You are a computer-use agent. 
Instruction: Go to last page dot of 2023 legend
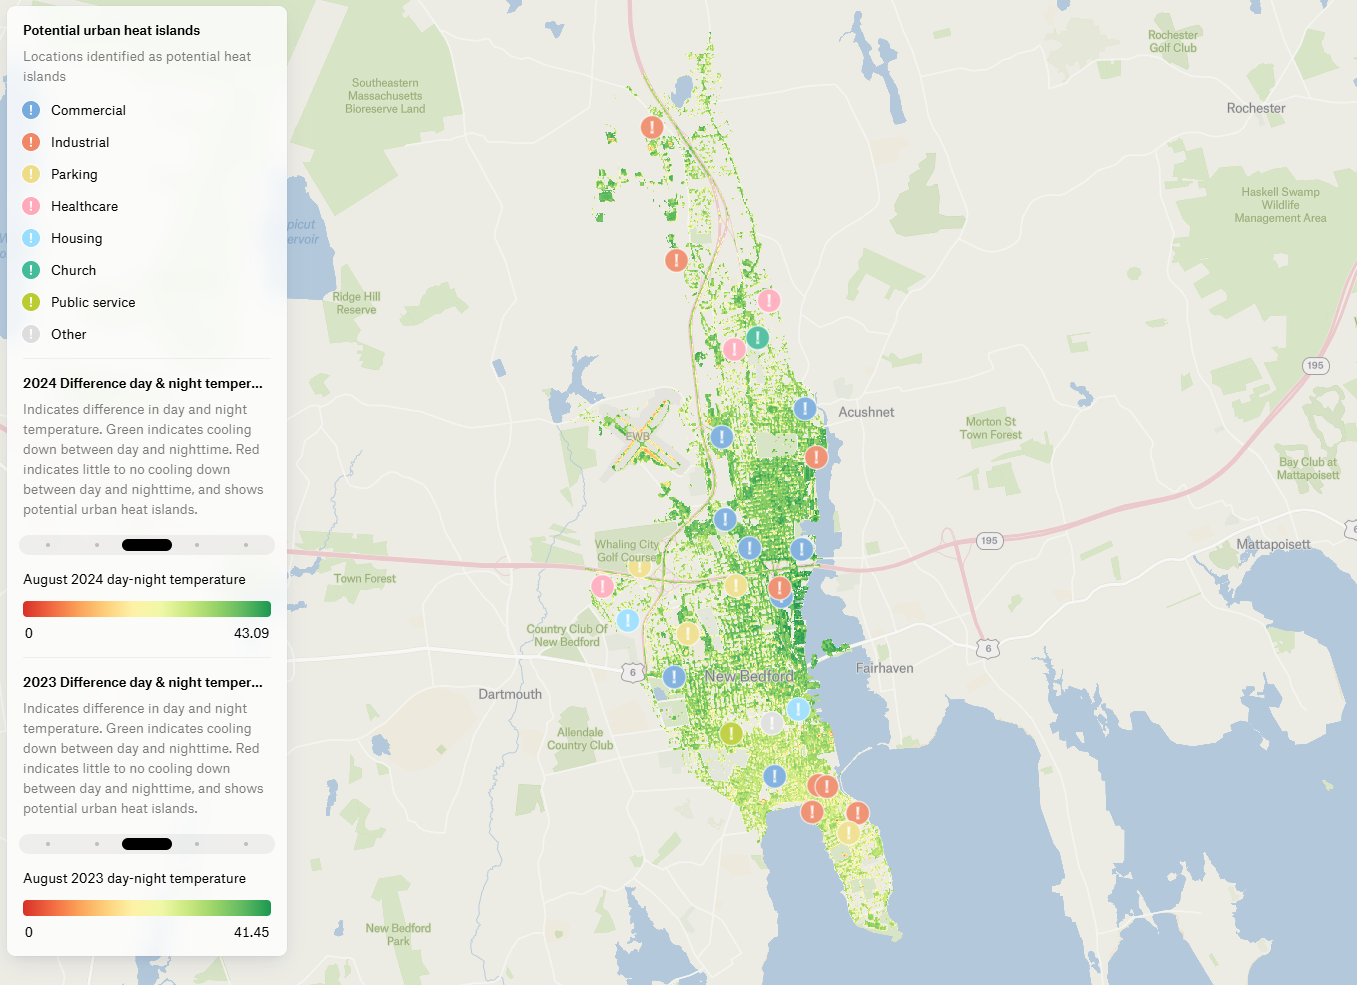246,844
